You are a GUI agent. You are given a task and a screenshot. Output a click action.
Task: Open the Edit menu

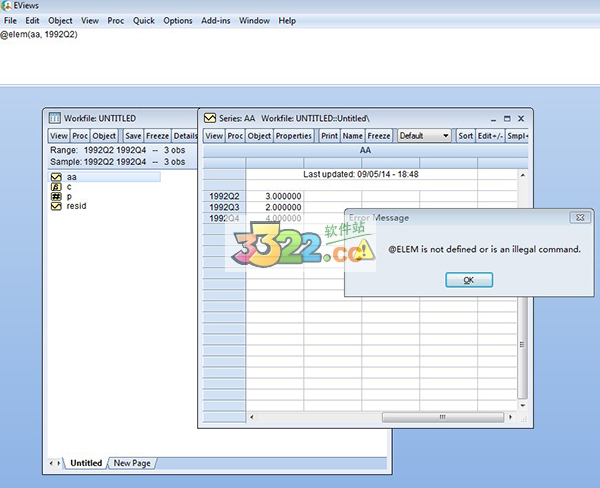click(33, 21)
